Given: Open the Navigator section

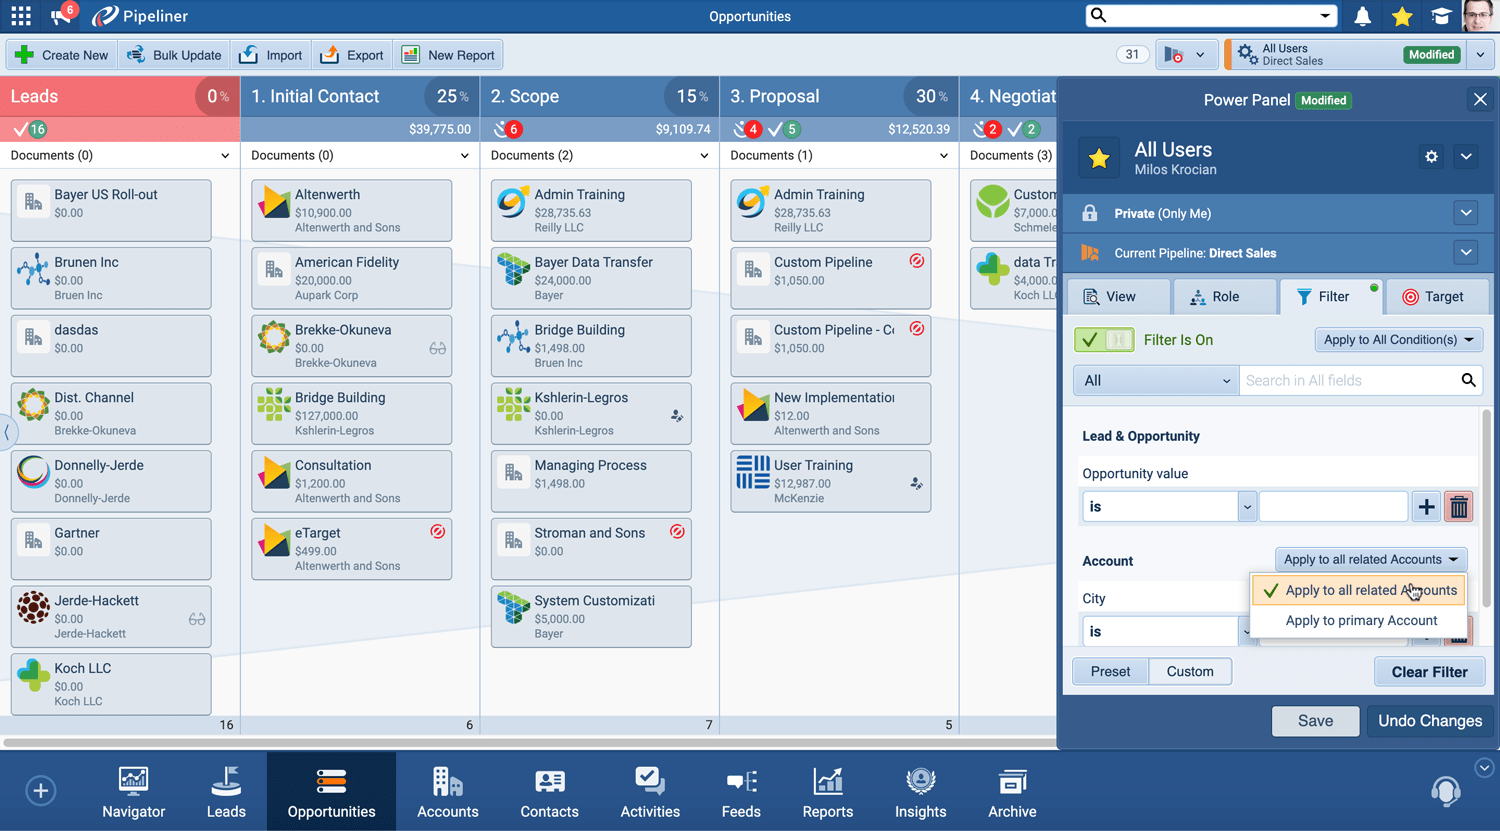Looking at the screenshot, I should 133,792.
